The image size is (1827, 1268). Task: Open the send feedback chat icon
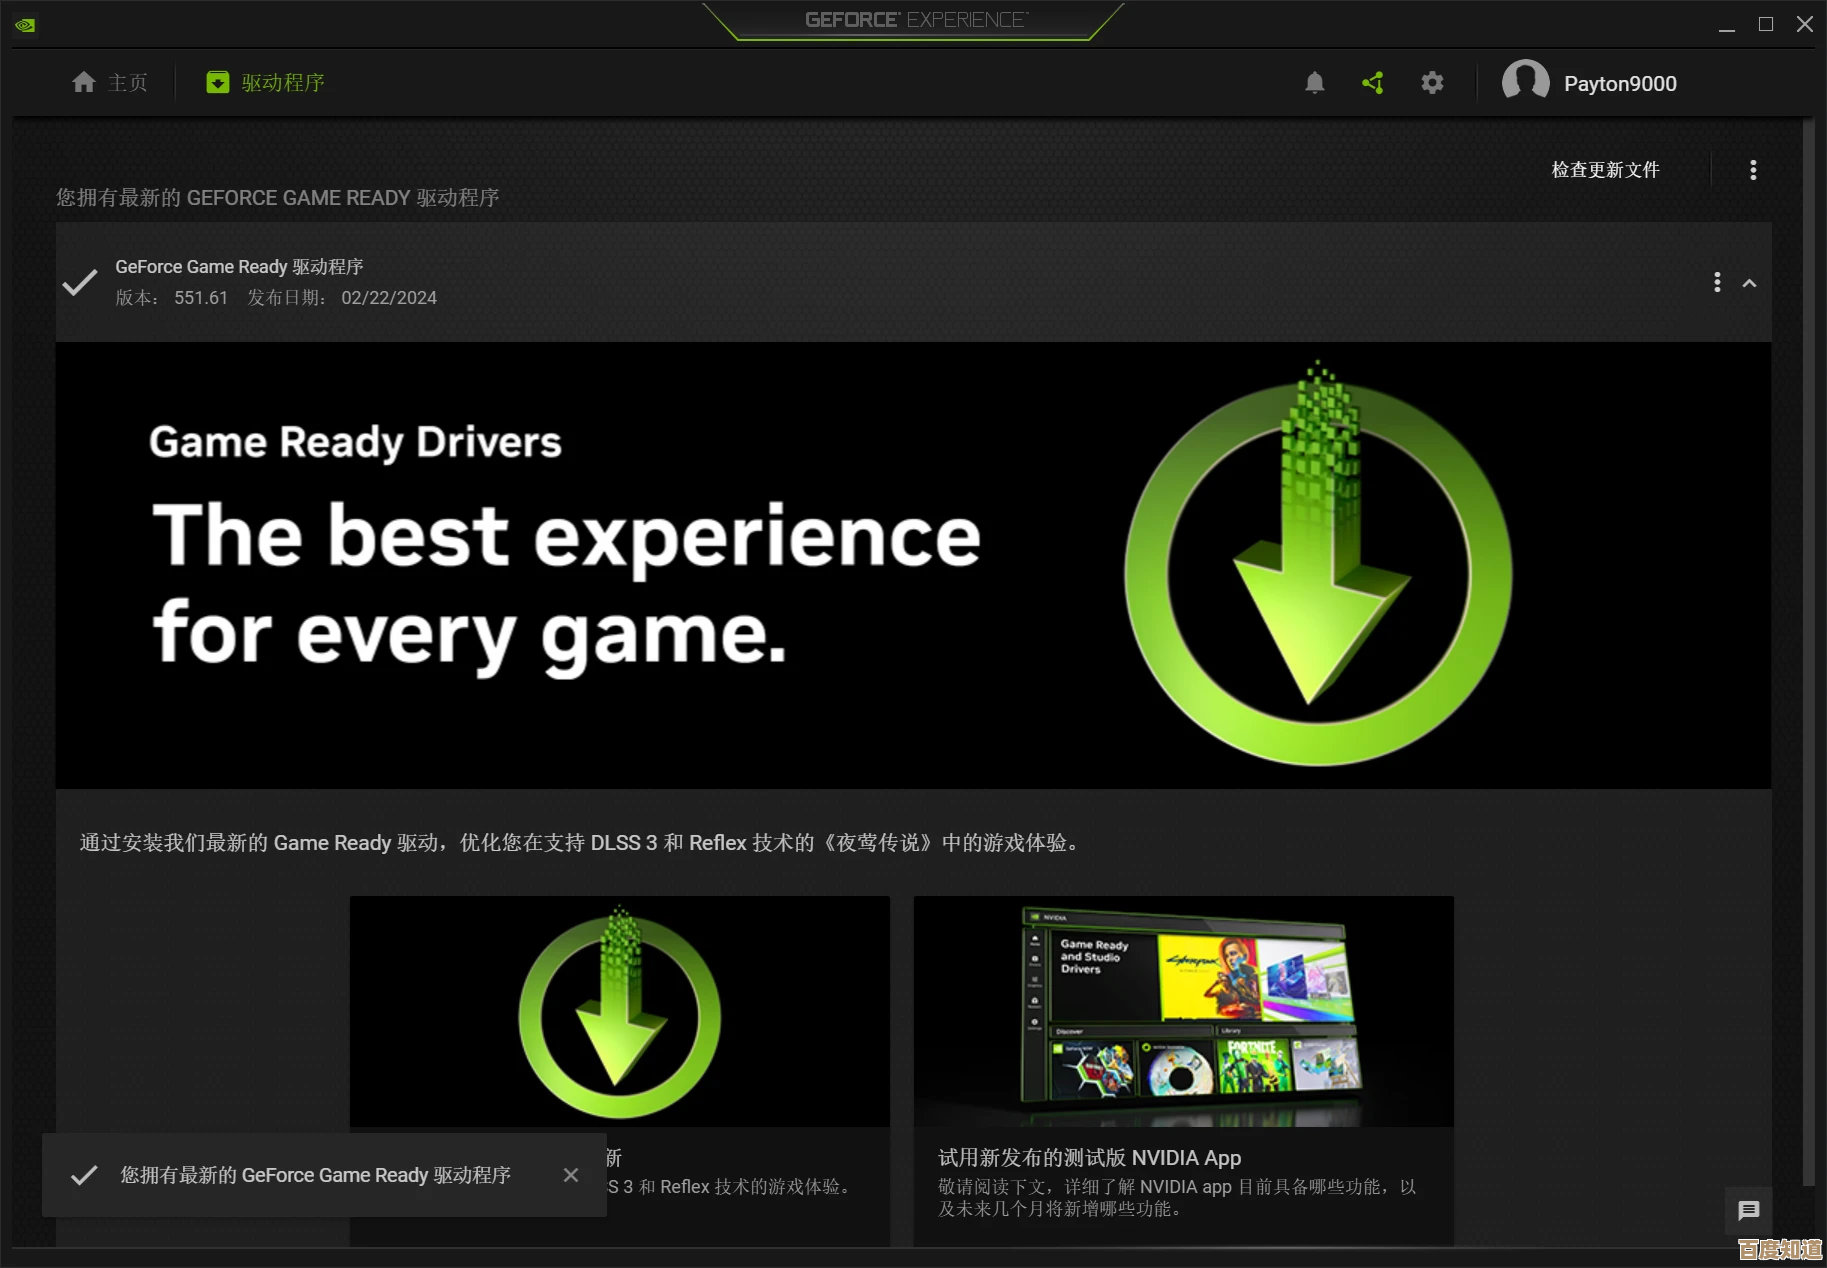coord(1748,1211)
